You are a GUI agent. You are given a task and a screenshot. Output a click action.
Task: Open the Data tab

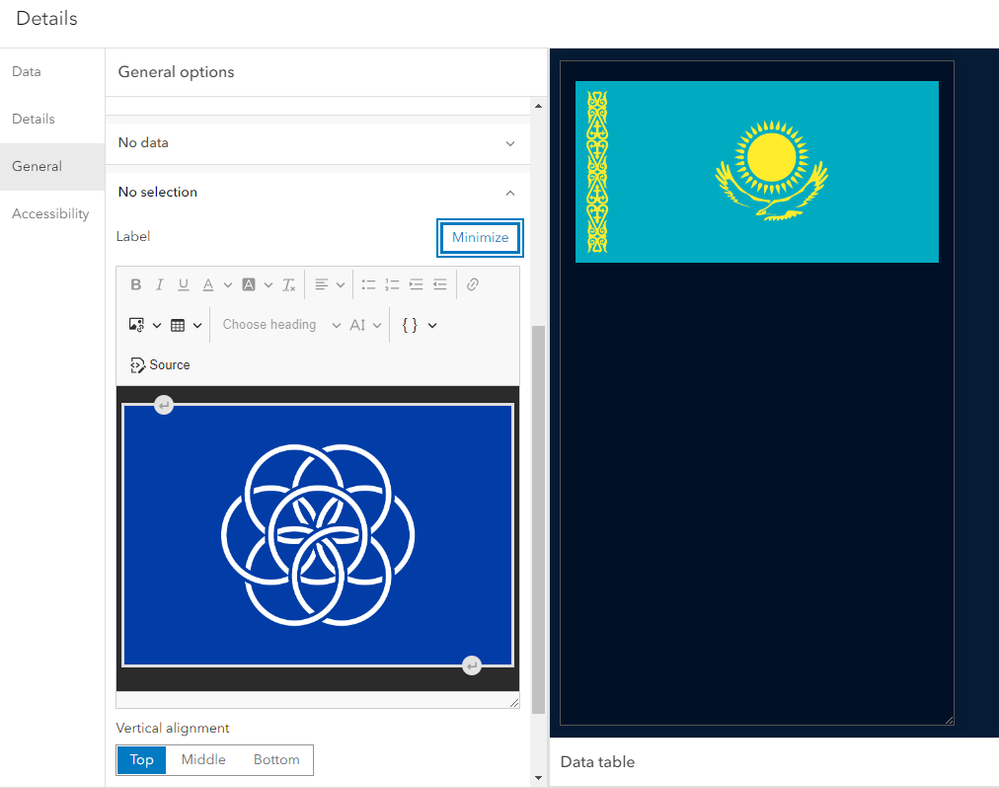click(x=52, y=71)
